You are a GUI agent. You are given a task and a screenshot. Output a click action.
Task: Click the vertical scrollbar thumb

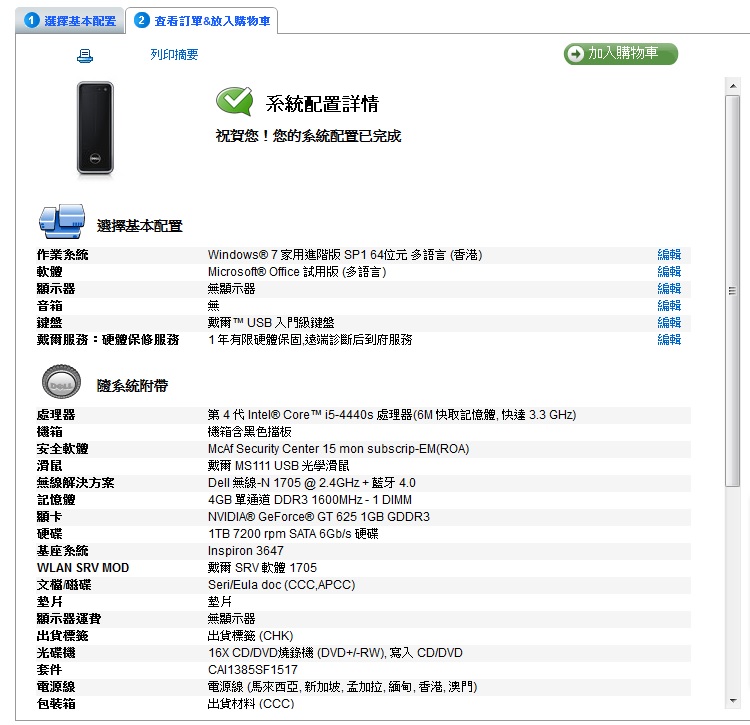[x=732, y=291]
